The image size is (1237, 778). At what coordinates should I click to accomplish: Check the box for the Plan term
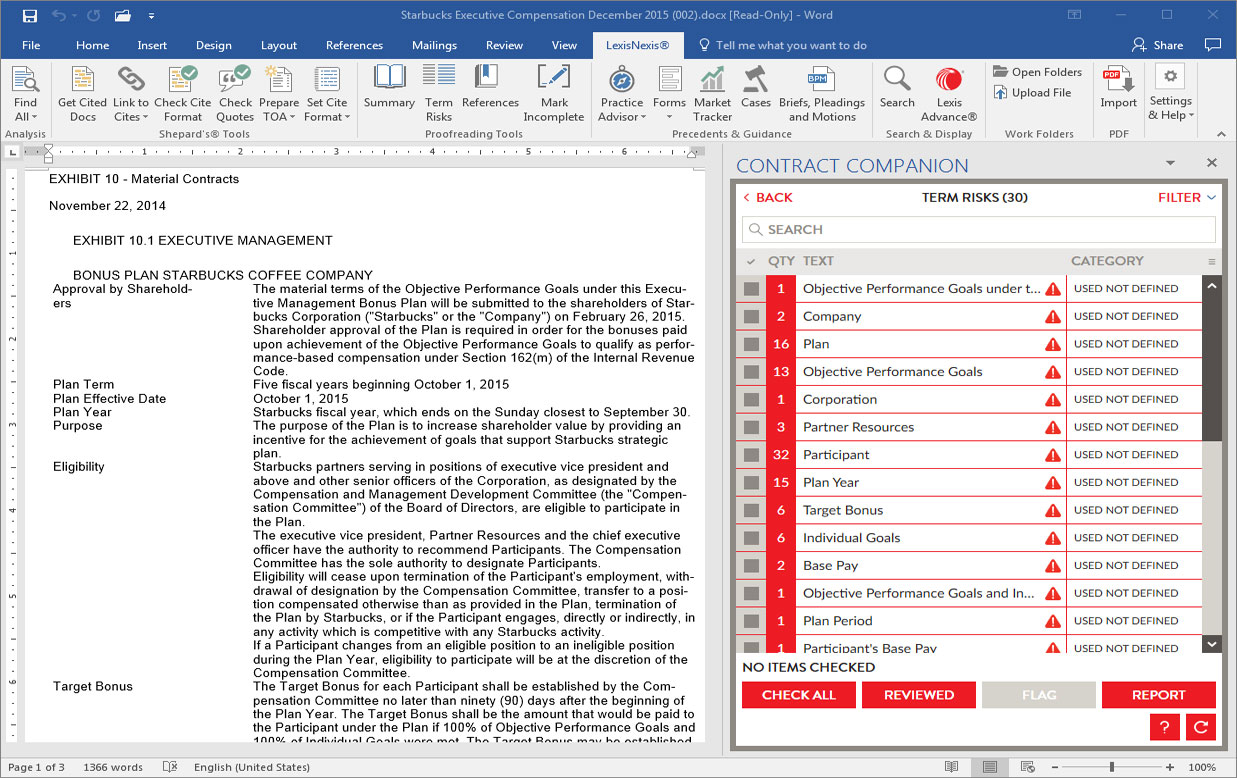click(751, 344)
